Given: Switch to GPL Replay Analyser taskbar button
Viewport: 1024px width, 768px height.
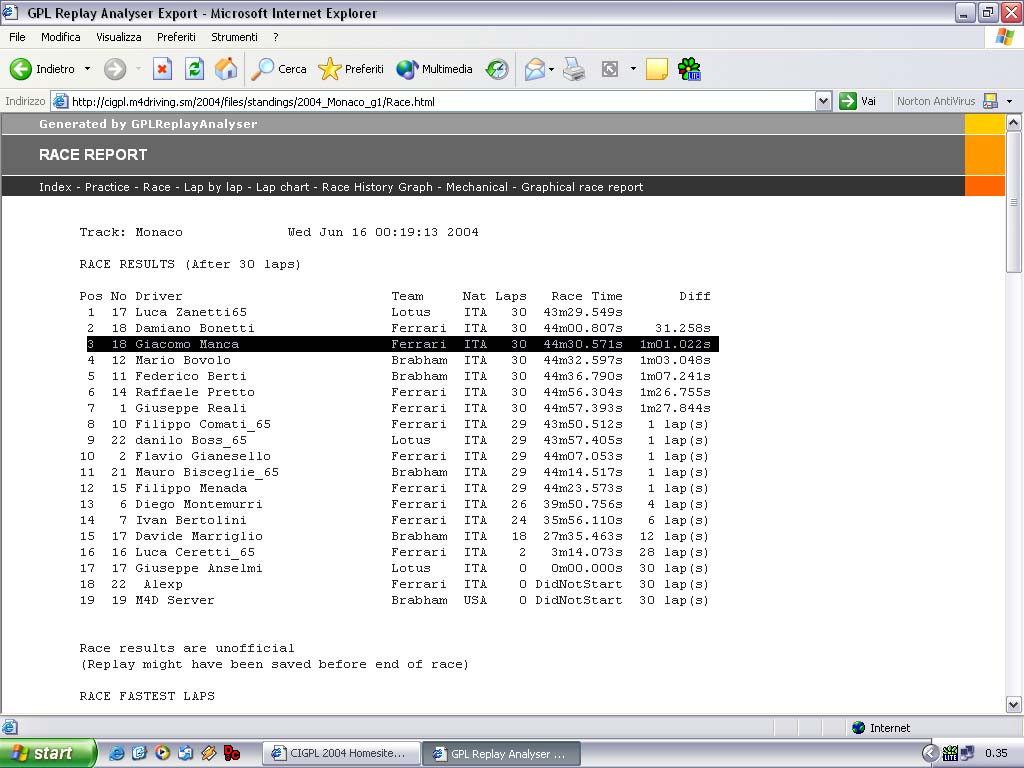Looking at the screenshot, I should pyautogui.click(x=501, y=754).
